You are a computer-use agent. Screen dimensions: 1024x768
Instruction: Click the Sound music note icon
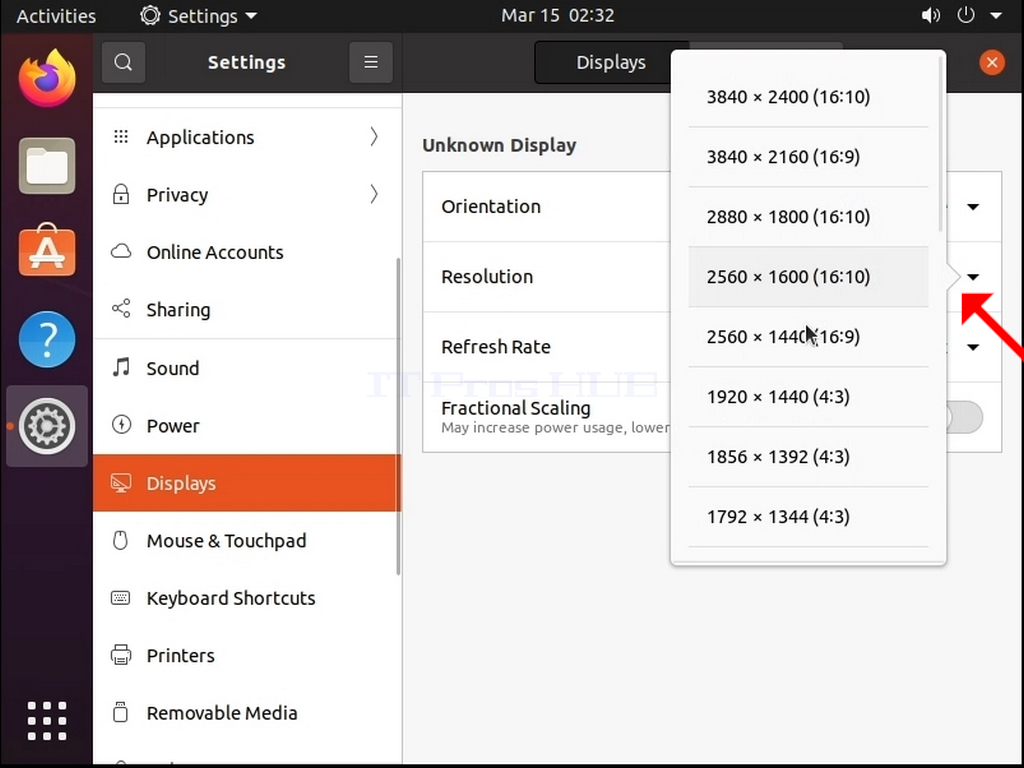121,367
